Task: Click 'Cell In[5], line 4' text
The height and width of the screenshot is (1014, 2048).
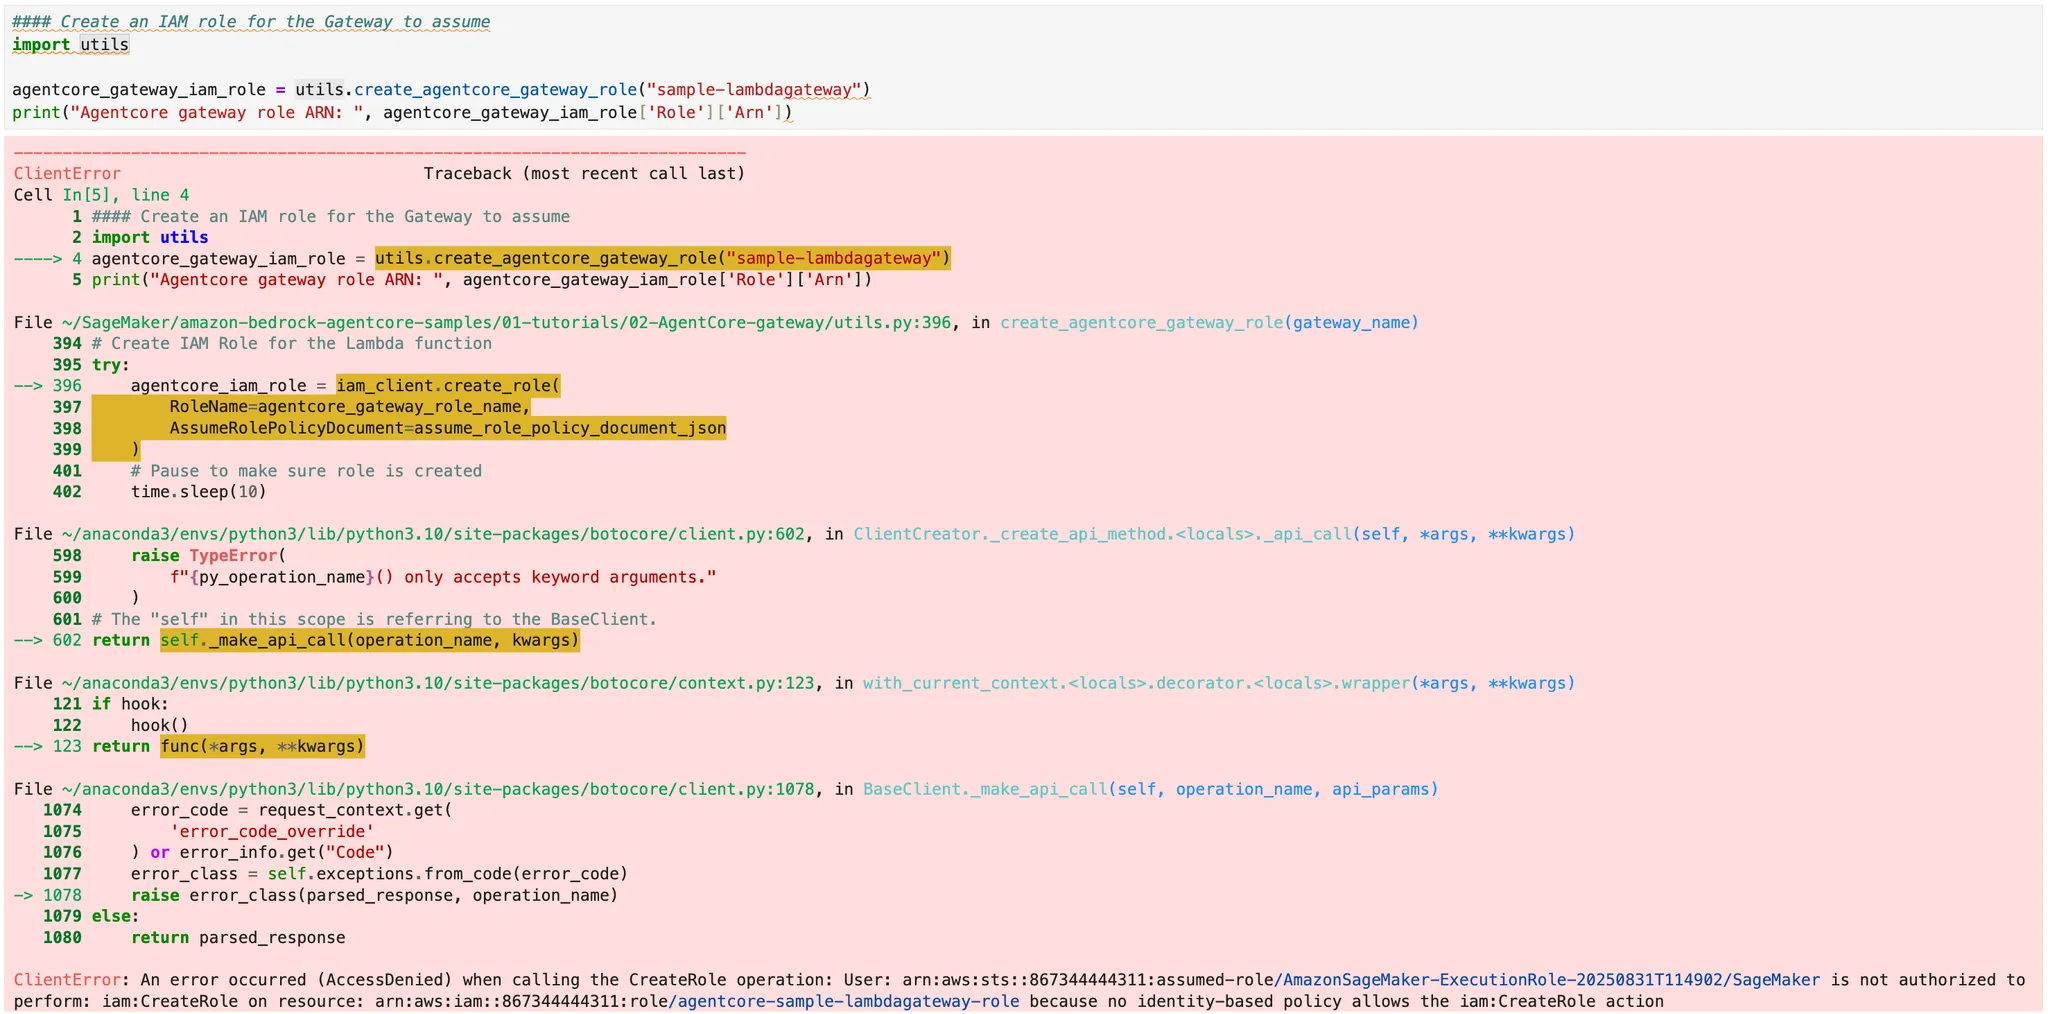Action: (x=101, y=195)
